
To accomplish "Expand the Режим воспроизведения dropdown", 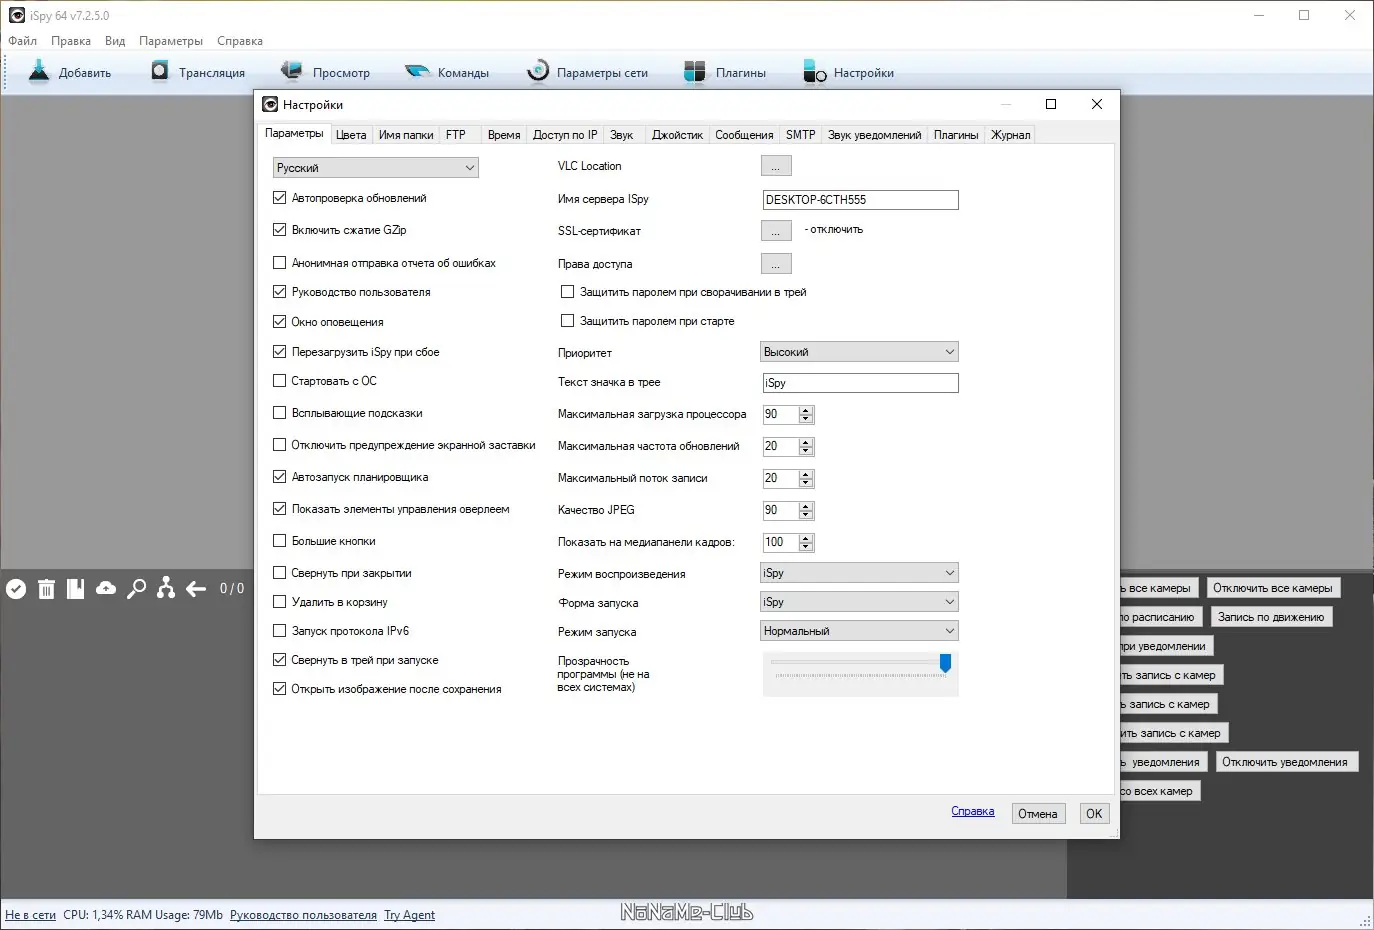I will [x=859, y=573].
